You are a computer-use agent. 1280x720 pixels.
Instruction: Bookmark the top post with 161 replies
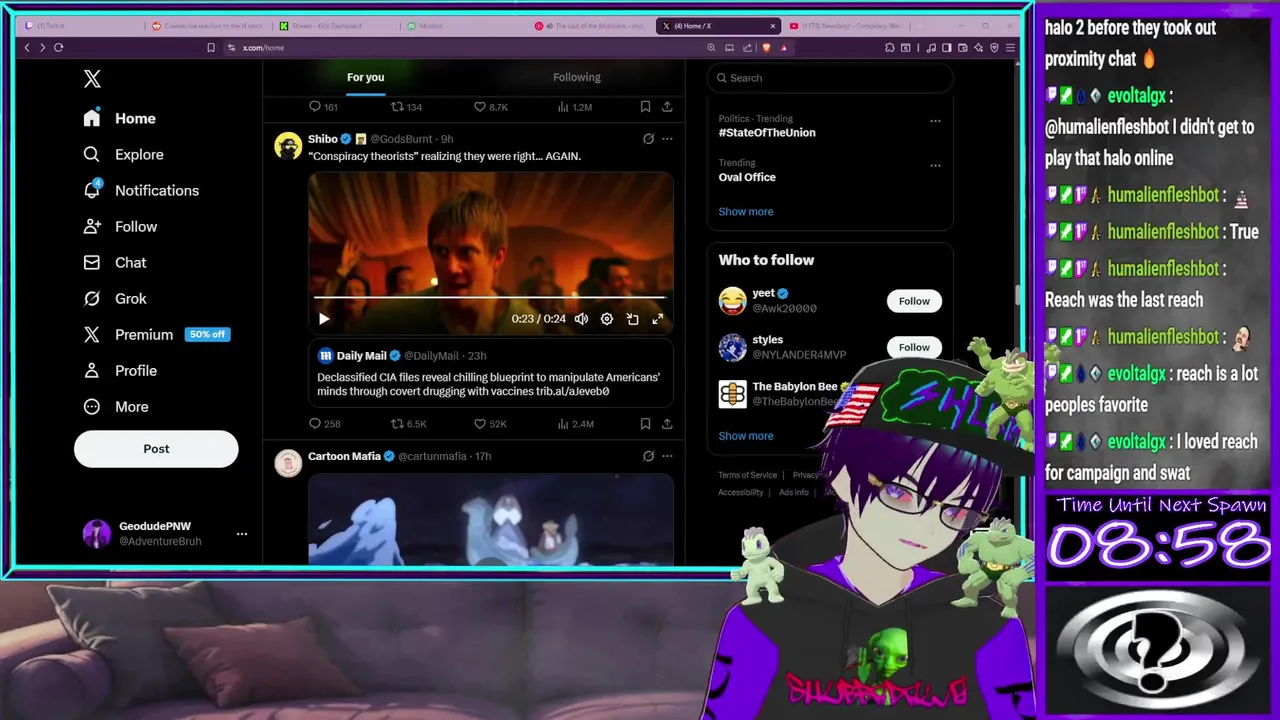pyautogui.click(x=645, y=107)
